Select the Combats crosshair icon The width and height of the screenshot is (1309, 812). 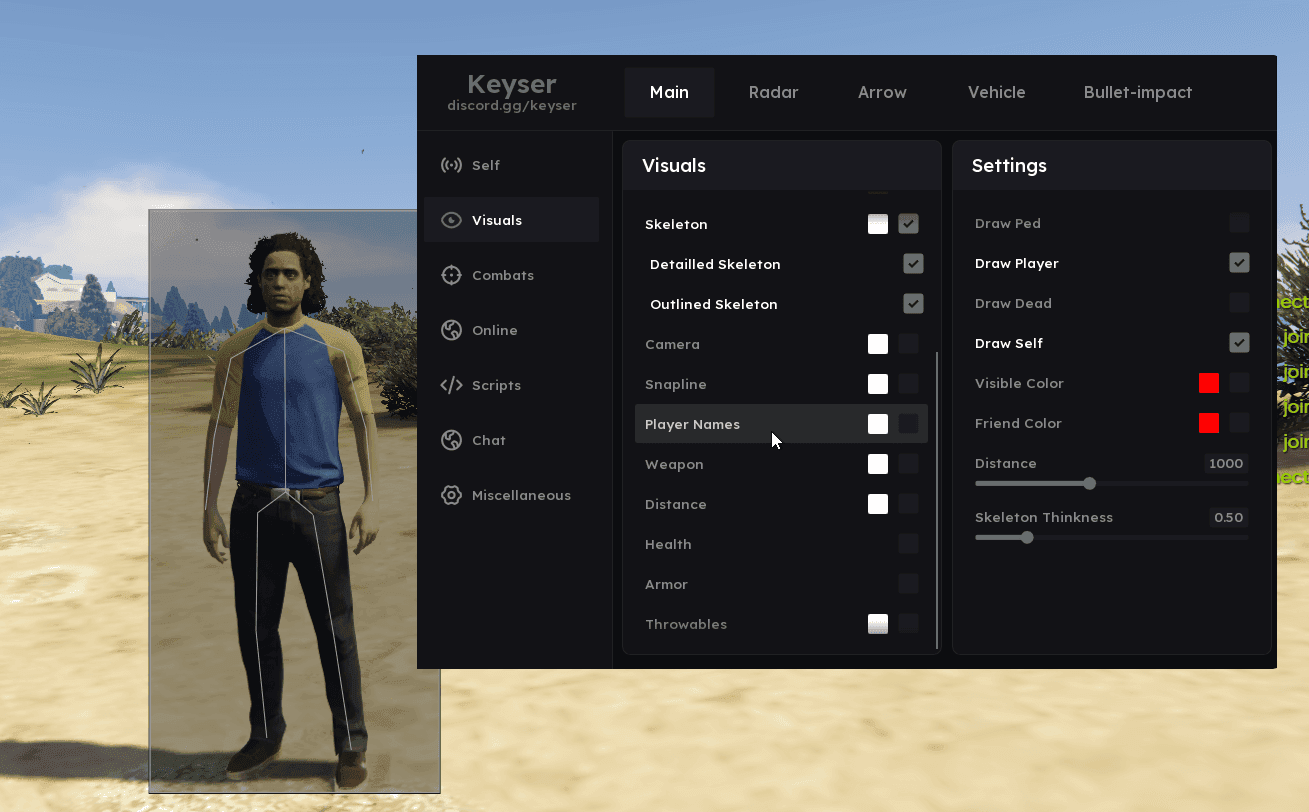[x=451, y=275]
